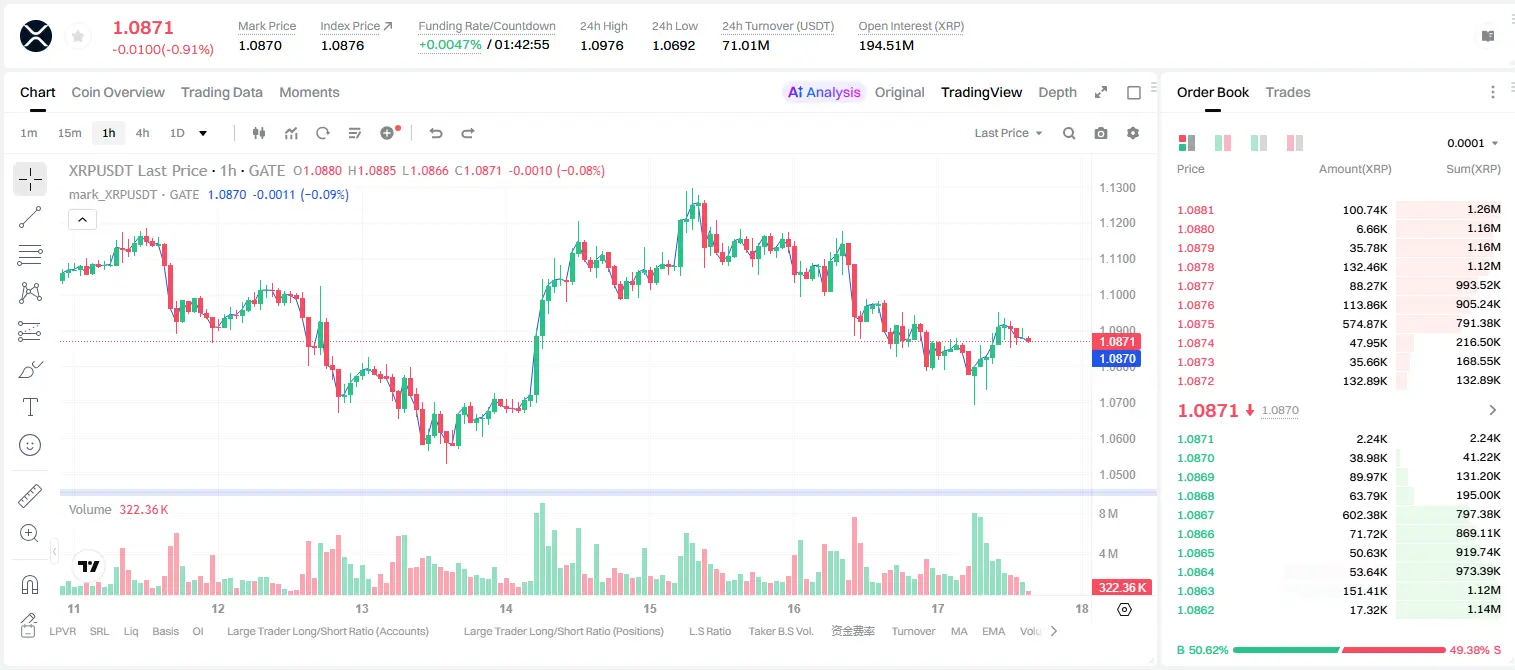The image size is (1515, 670).
Task: Select the 4h timeframe button
Action: [142, 133]
